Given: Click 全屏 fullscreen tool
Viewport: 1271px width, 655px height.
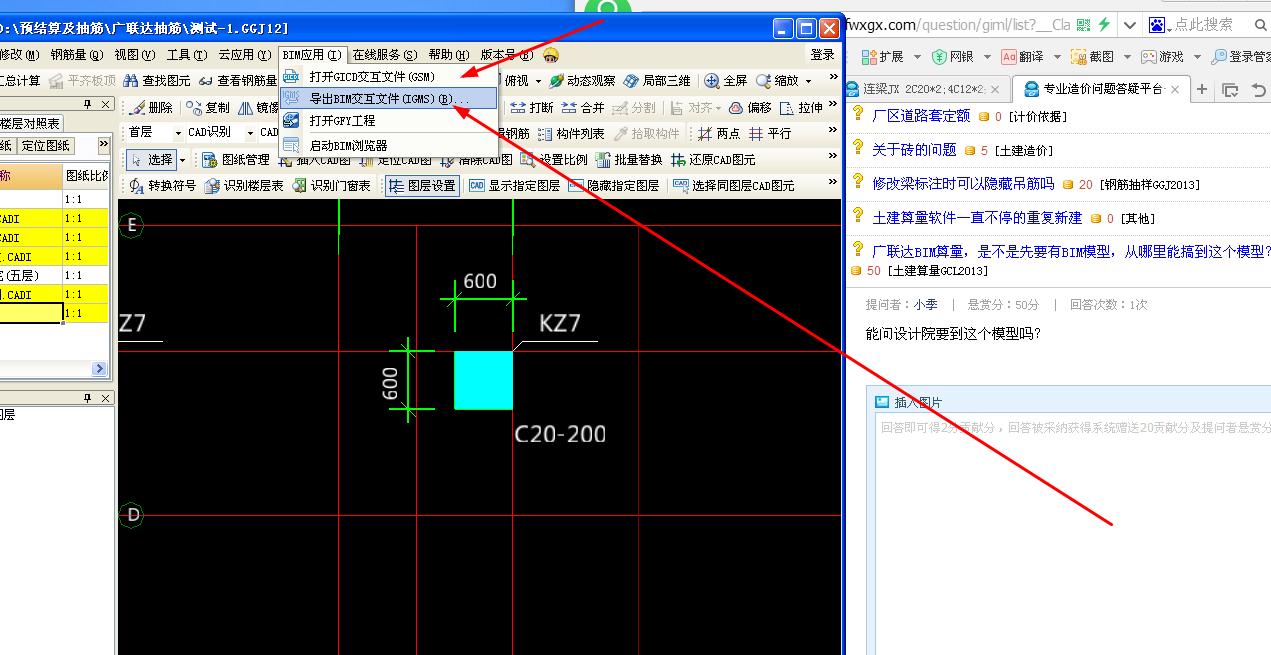Looking at the screenshot, I should tap(726, 81).
